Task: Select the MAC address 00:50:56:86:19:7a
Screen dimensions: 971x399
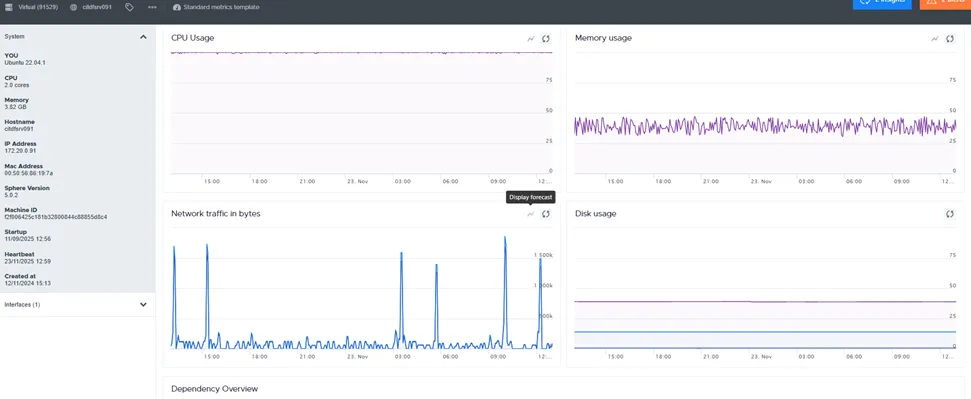Action: [x=28, y=173]
